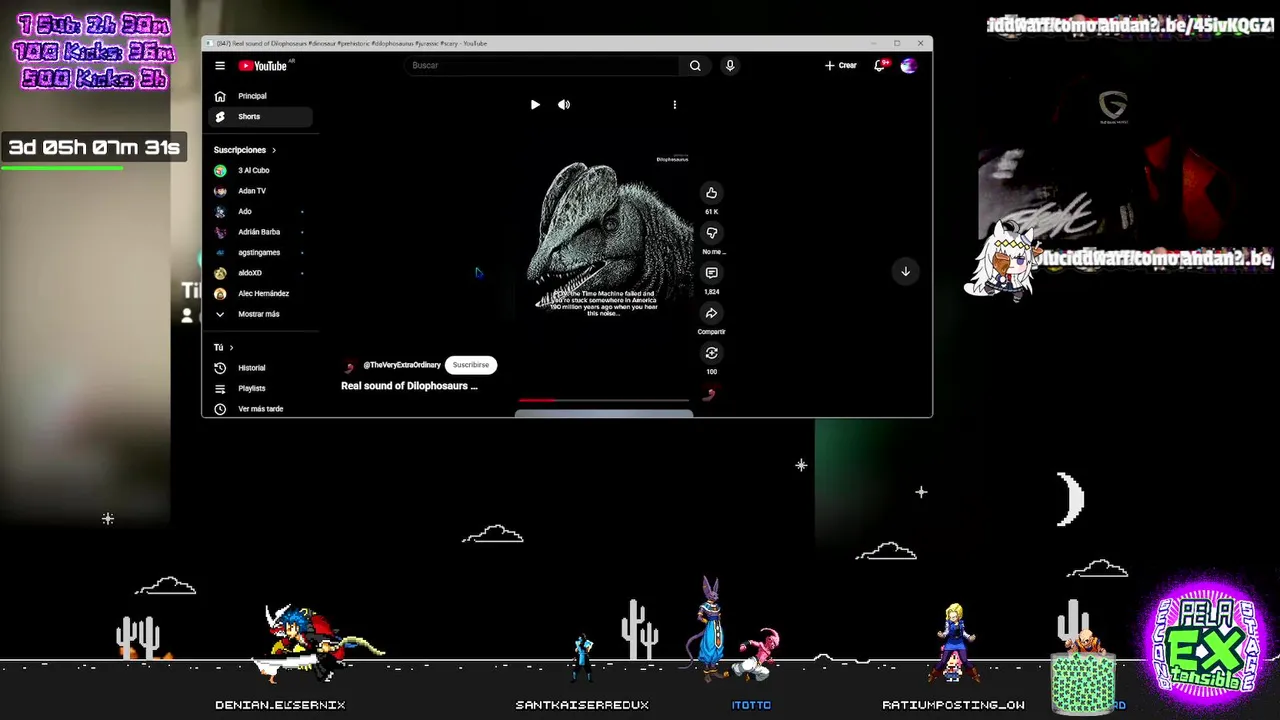Viewport: 1280px width, 720px height.
Task: Click the Ver más tarde clock icon
Action: point(220,409)
